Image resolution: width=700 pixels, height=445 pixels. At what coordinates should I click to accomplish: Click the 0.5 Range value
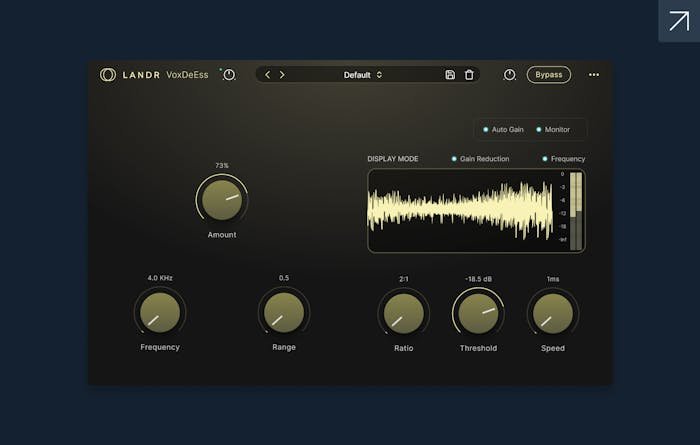tap(284, 278)
